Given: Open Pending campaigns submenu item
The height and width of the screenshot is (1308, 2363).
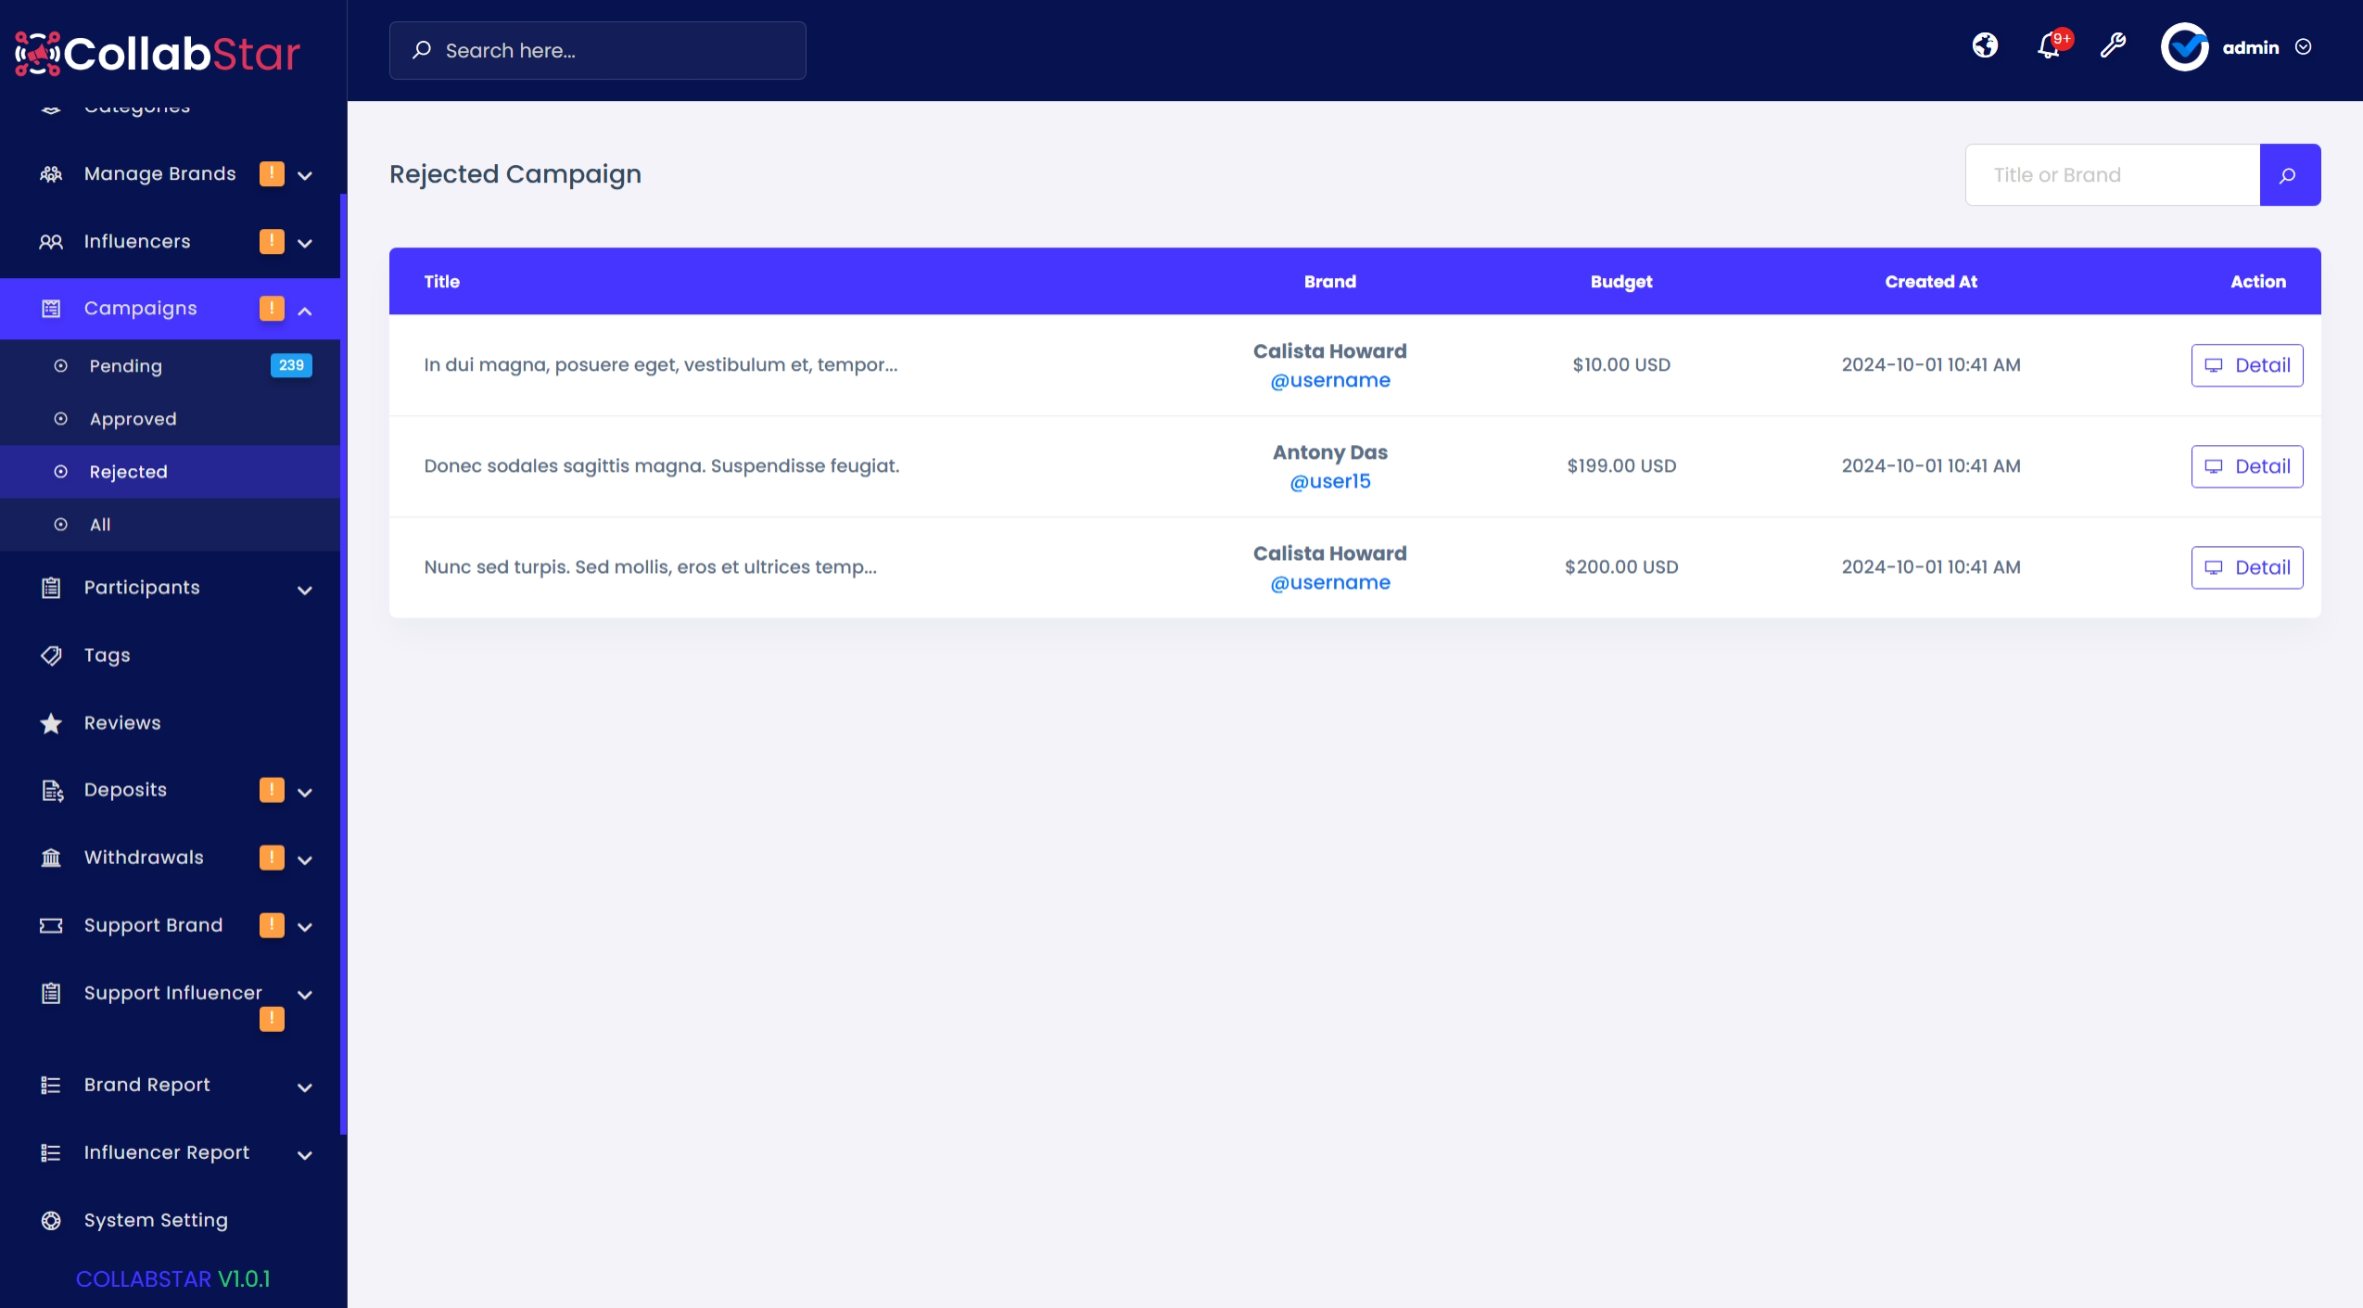Looking at the screenshot, I should coord(170,366).
